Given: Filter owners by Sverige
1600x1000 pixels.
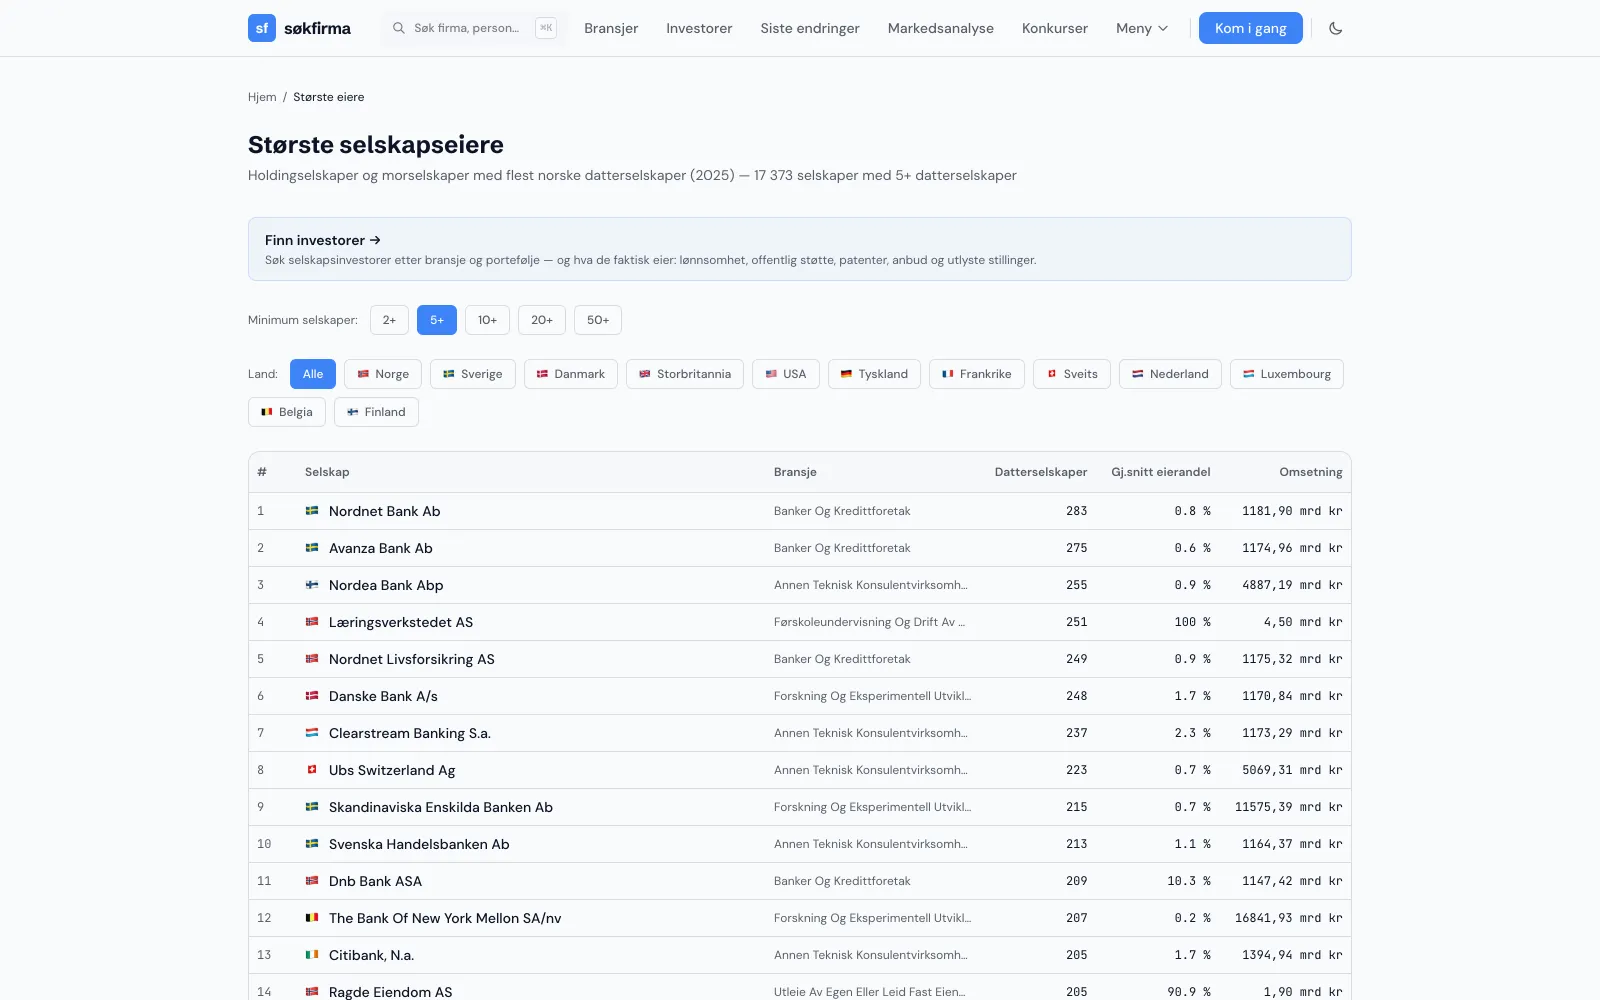Looking at the screenshot, I should 473,374.
